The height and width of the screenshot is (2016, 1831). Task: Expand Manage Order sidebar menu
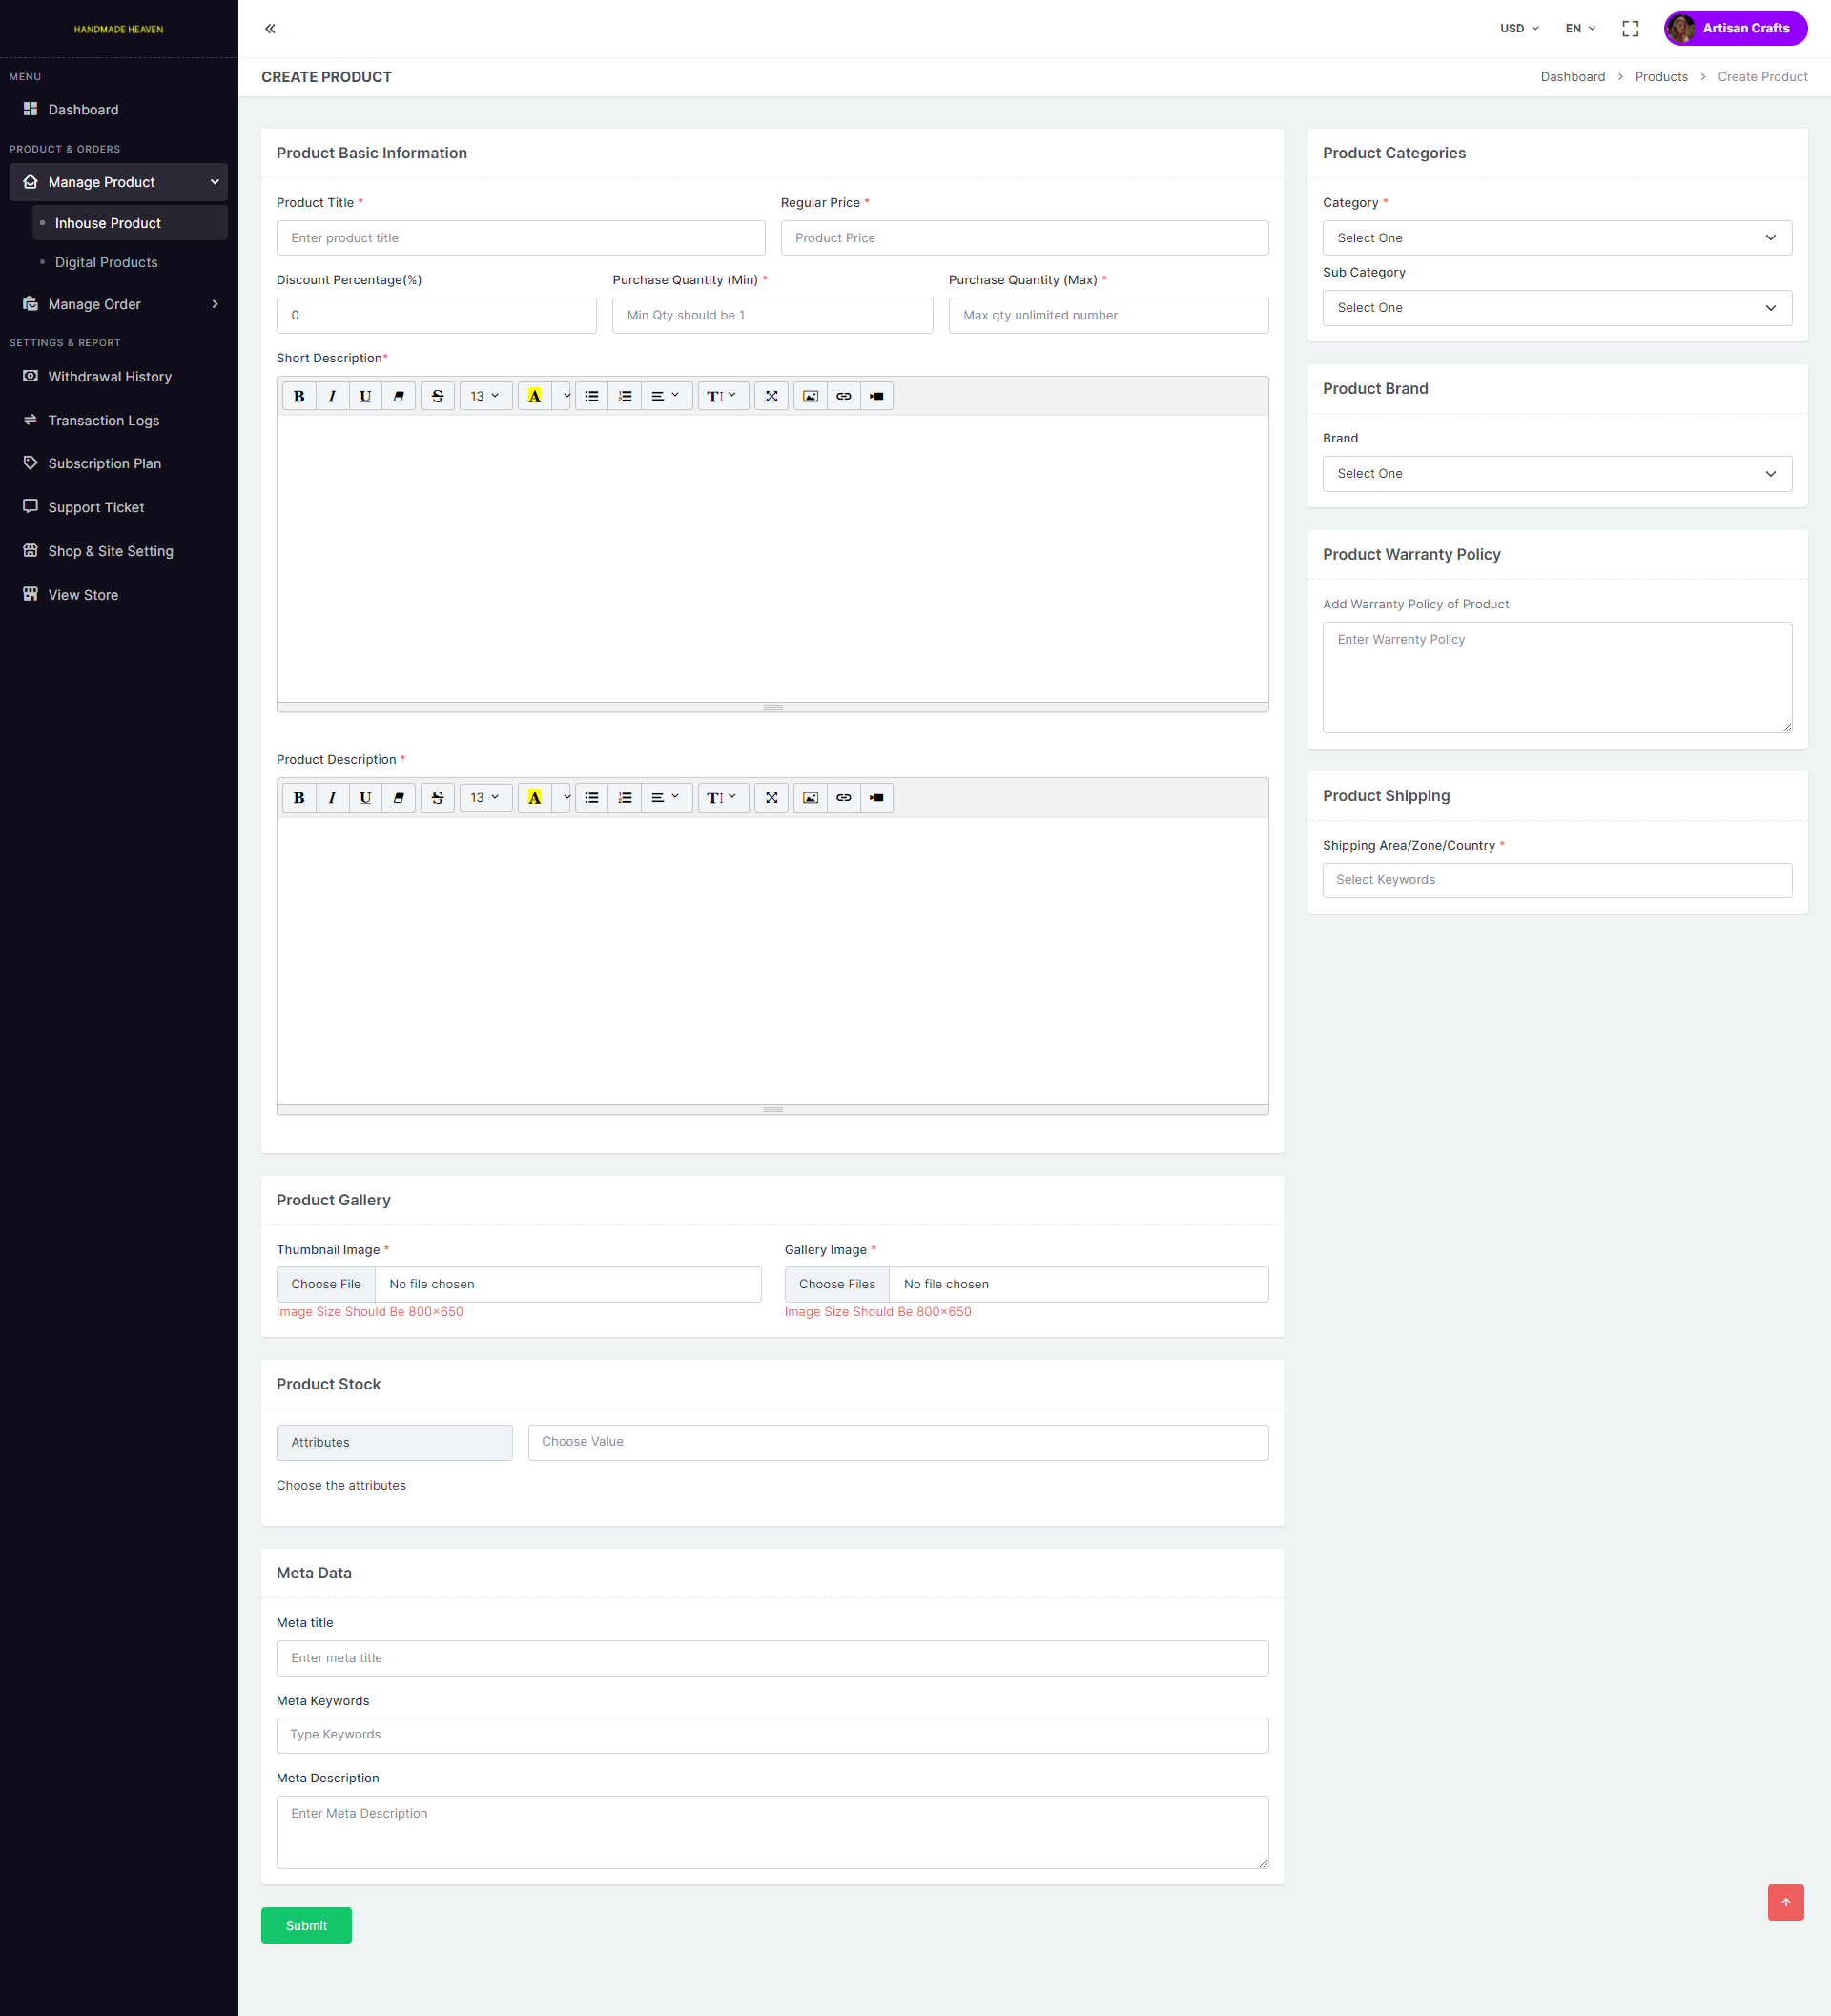coord(118,304)
